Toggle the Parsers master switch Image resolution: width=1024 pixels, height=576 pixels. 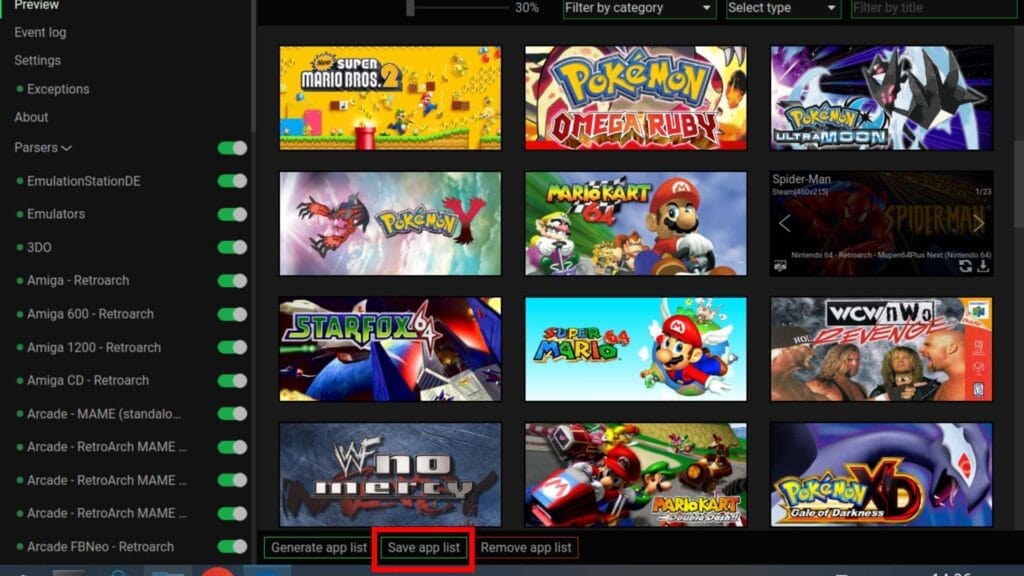pos(232,148)
